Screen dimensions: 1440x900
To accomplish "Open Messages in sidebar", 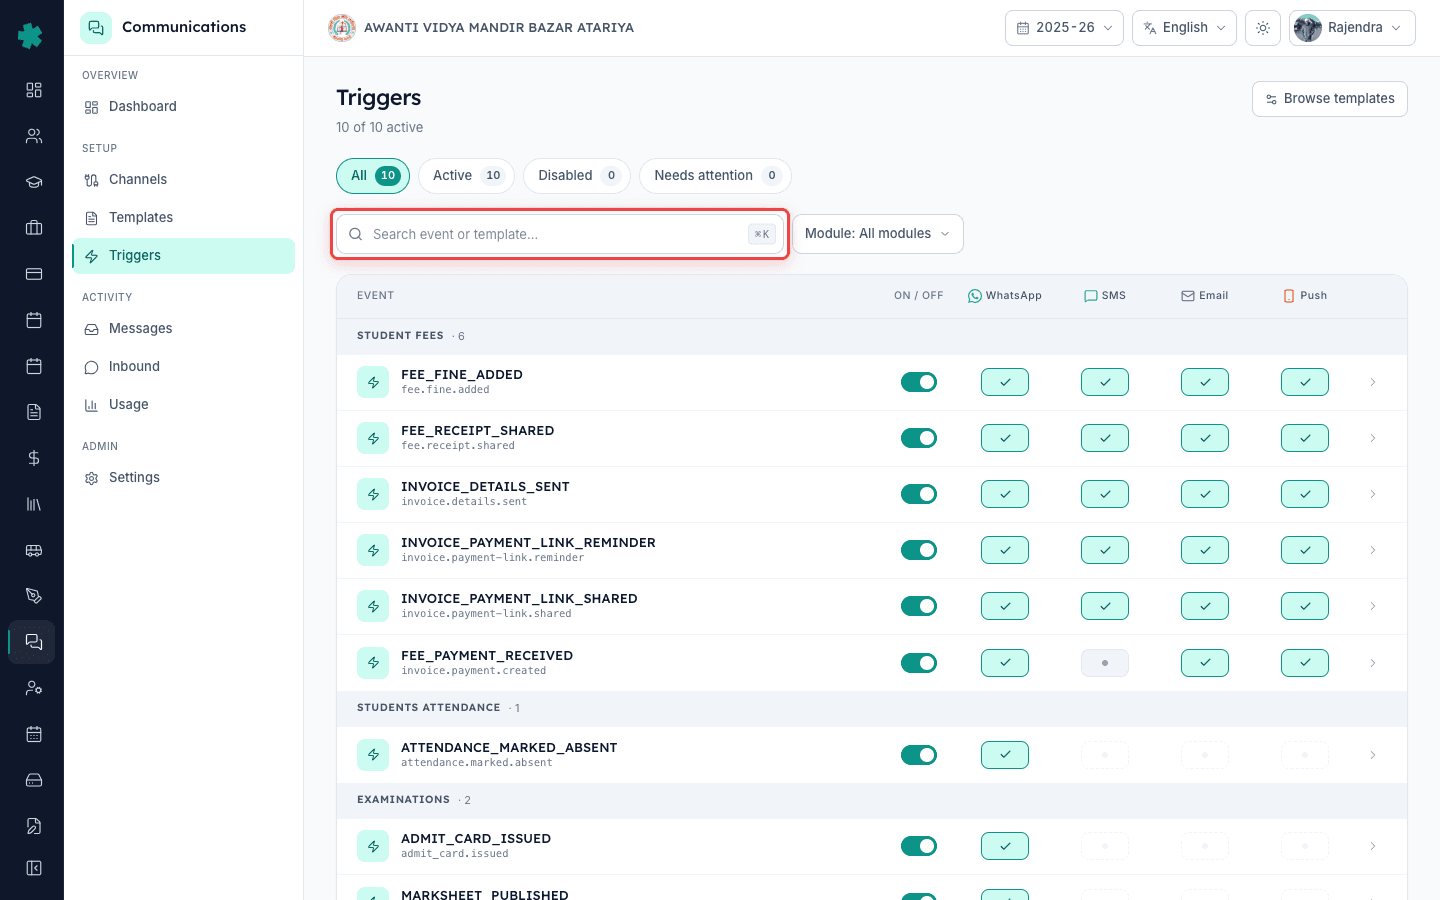I will 183,329.
